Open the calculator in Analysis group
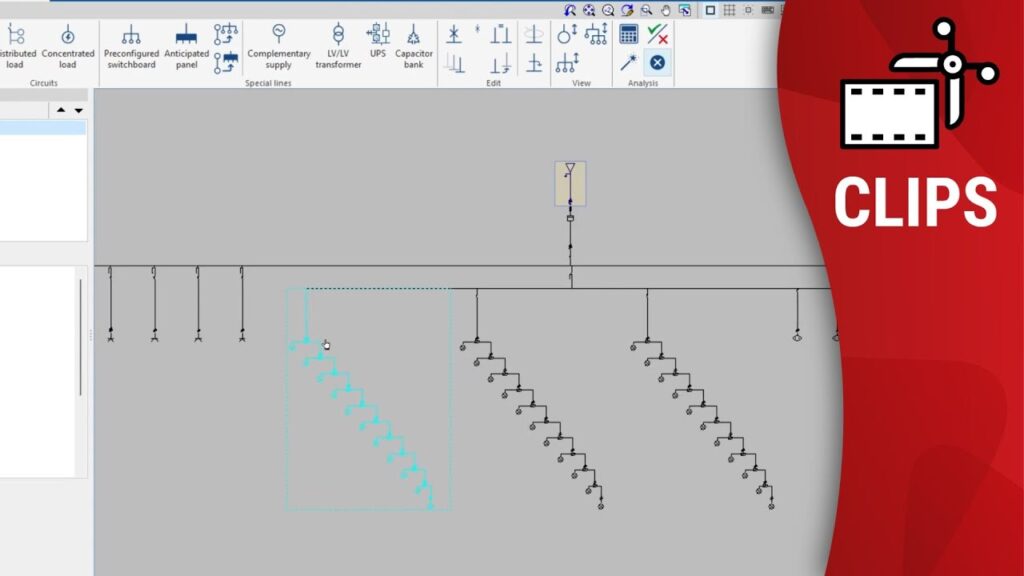This screenshot has width=1024, height=576. point(629,34)
